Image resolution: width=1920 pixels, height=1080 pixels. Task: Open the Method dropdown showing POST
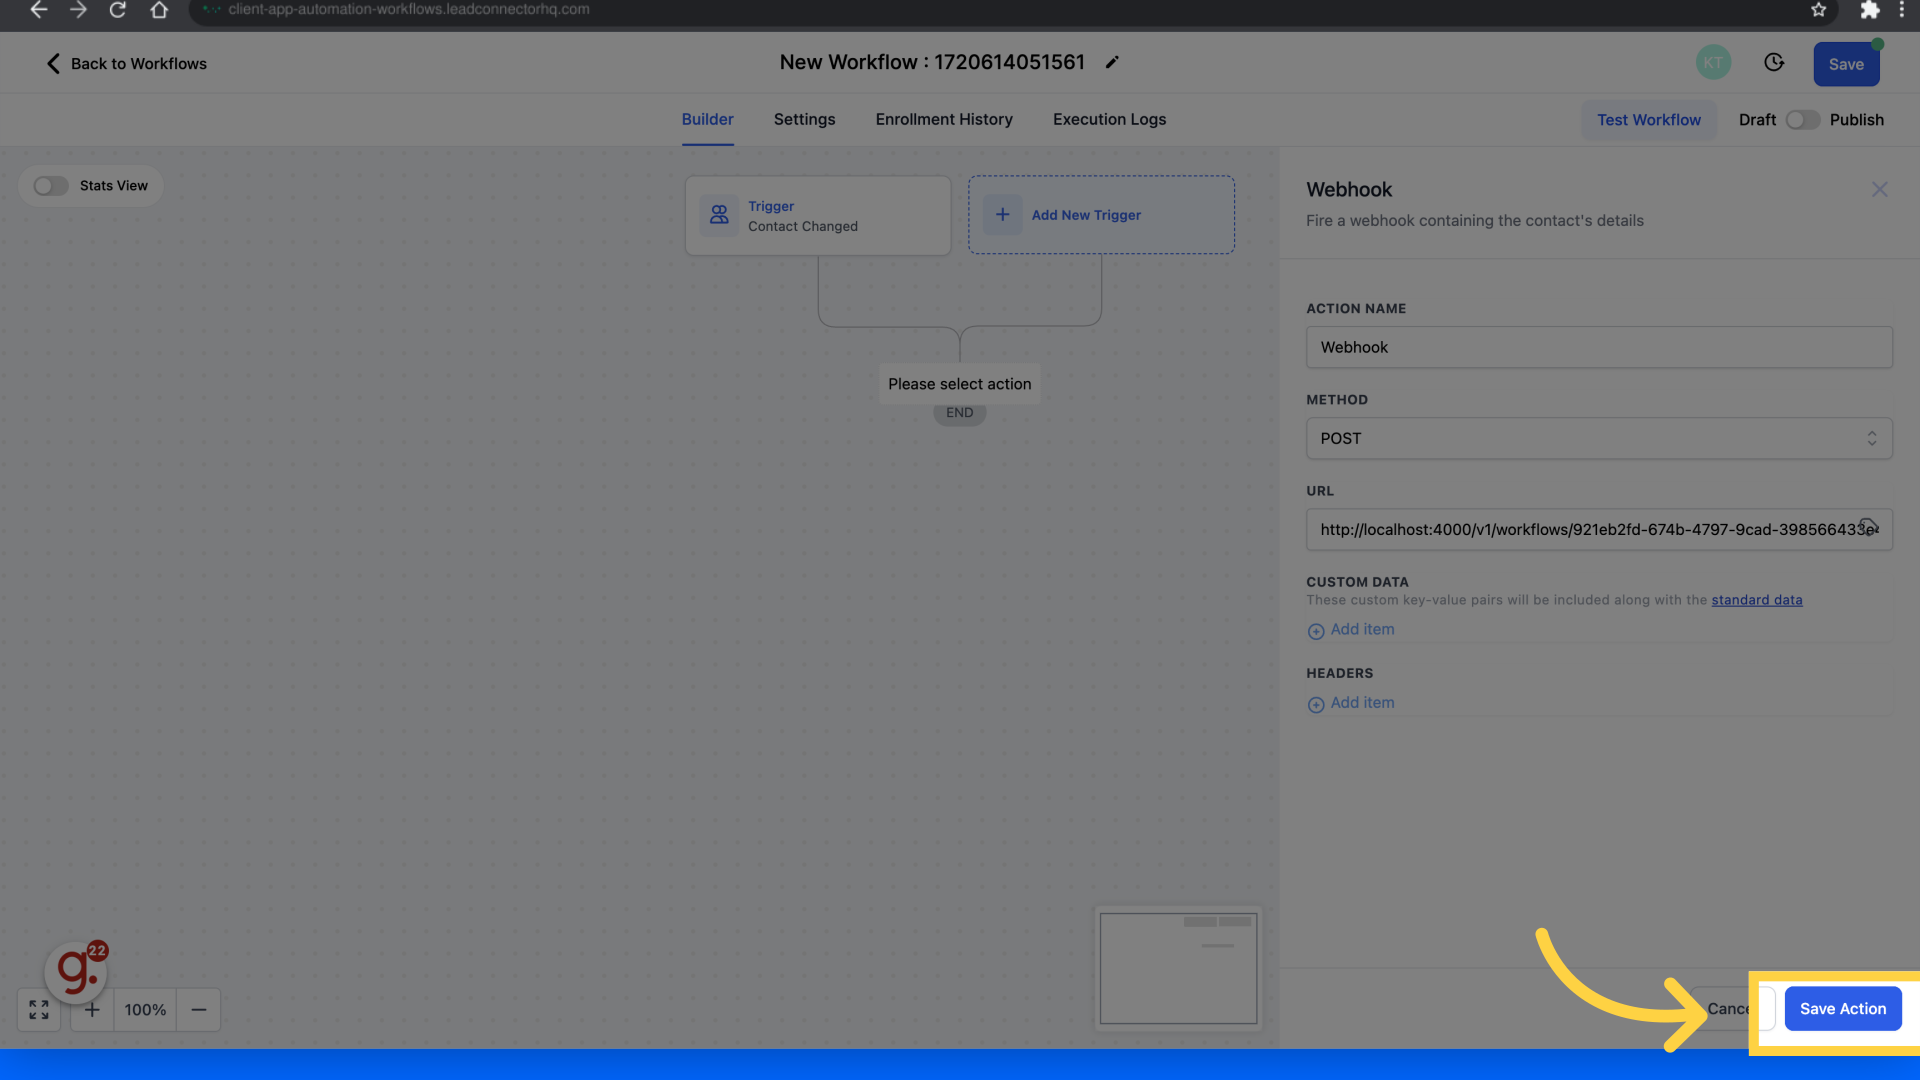(x=1599, y=438)
